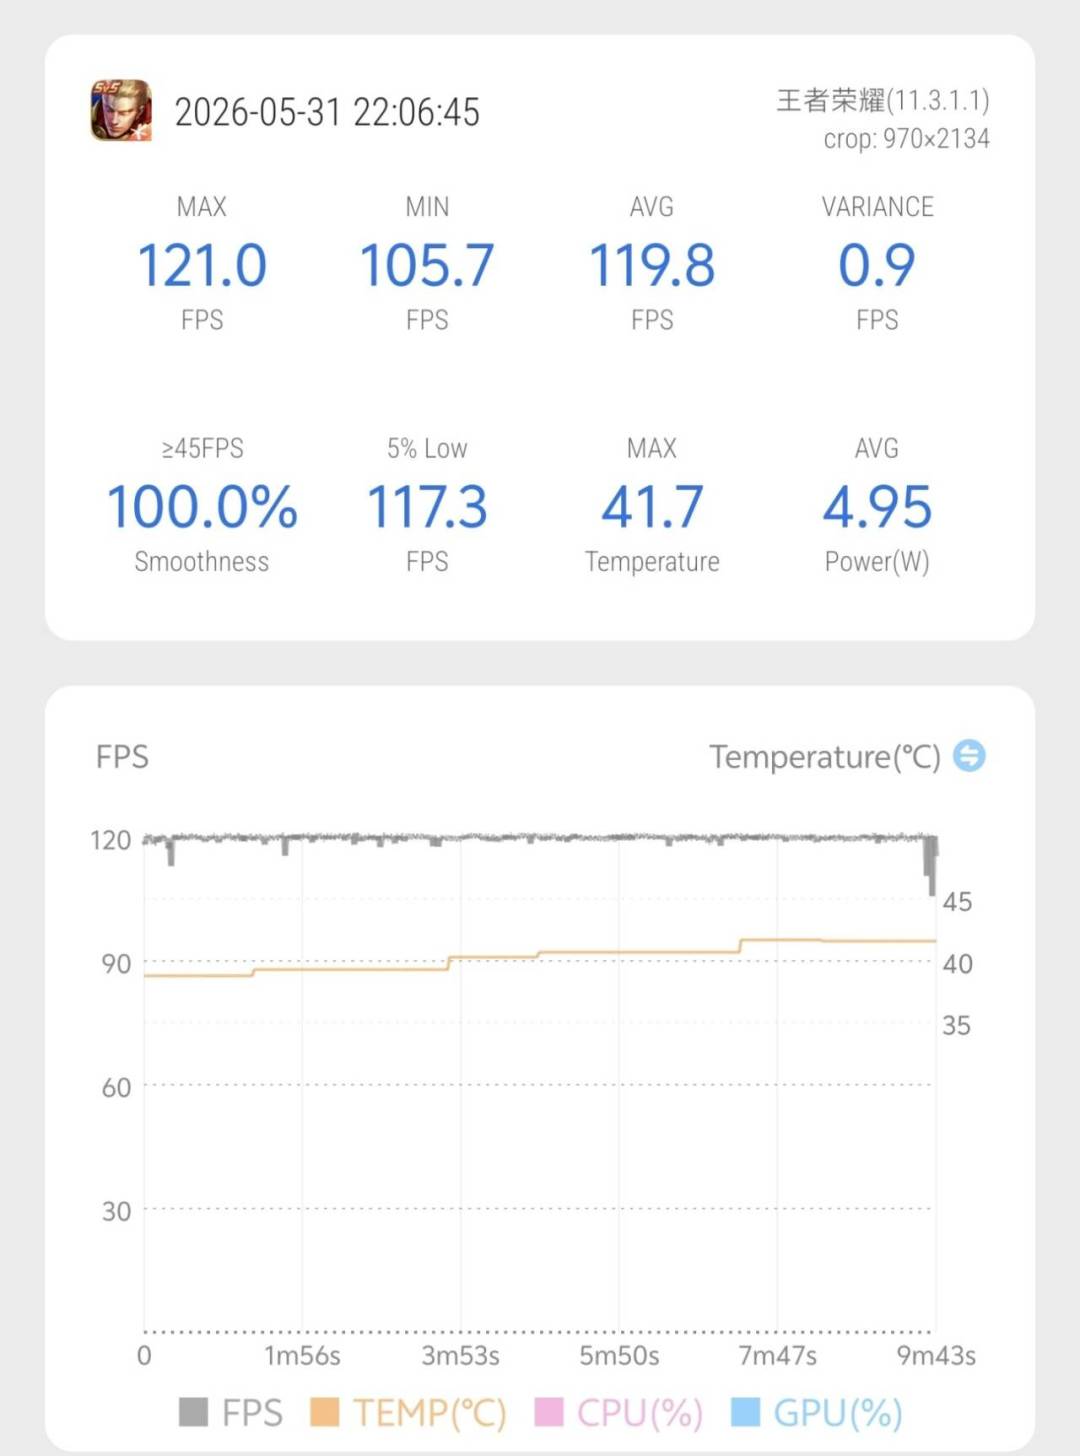Tap the 41.7 max Temperature value
This screenshot has width=1080, height=1456.
point(652,506)
